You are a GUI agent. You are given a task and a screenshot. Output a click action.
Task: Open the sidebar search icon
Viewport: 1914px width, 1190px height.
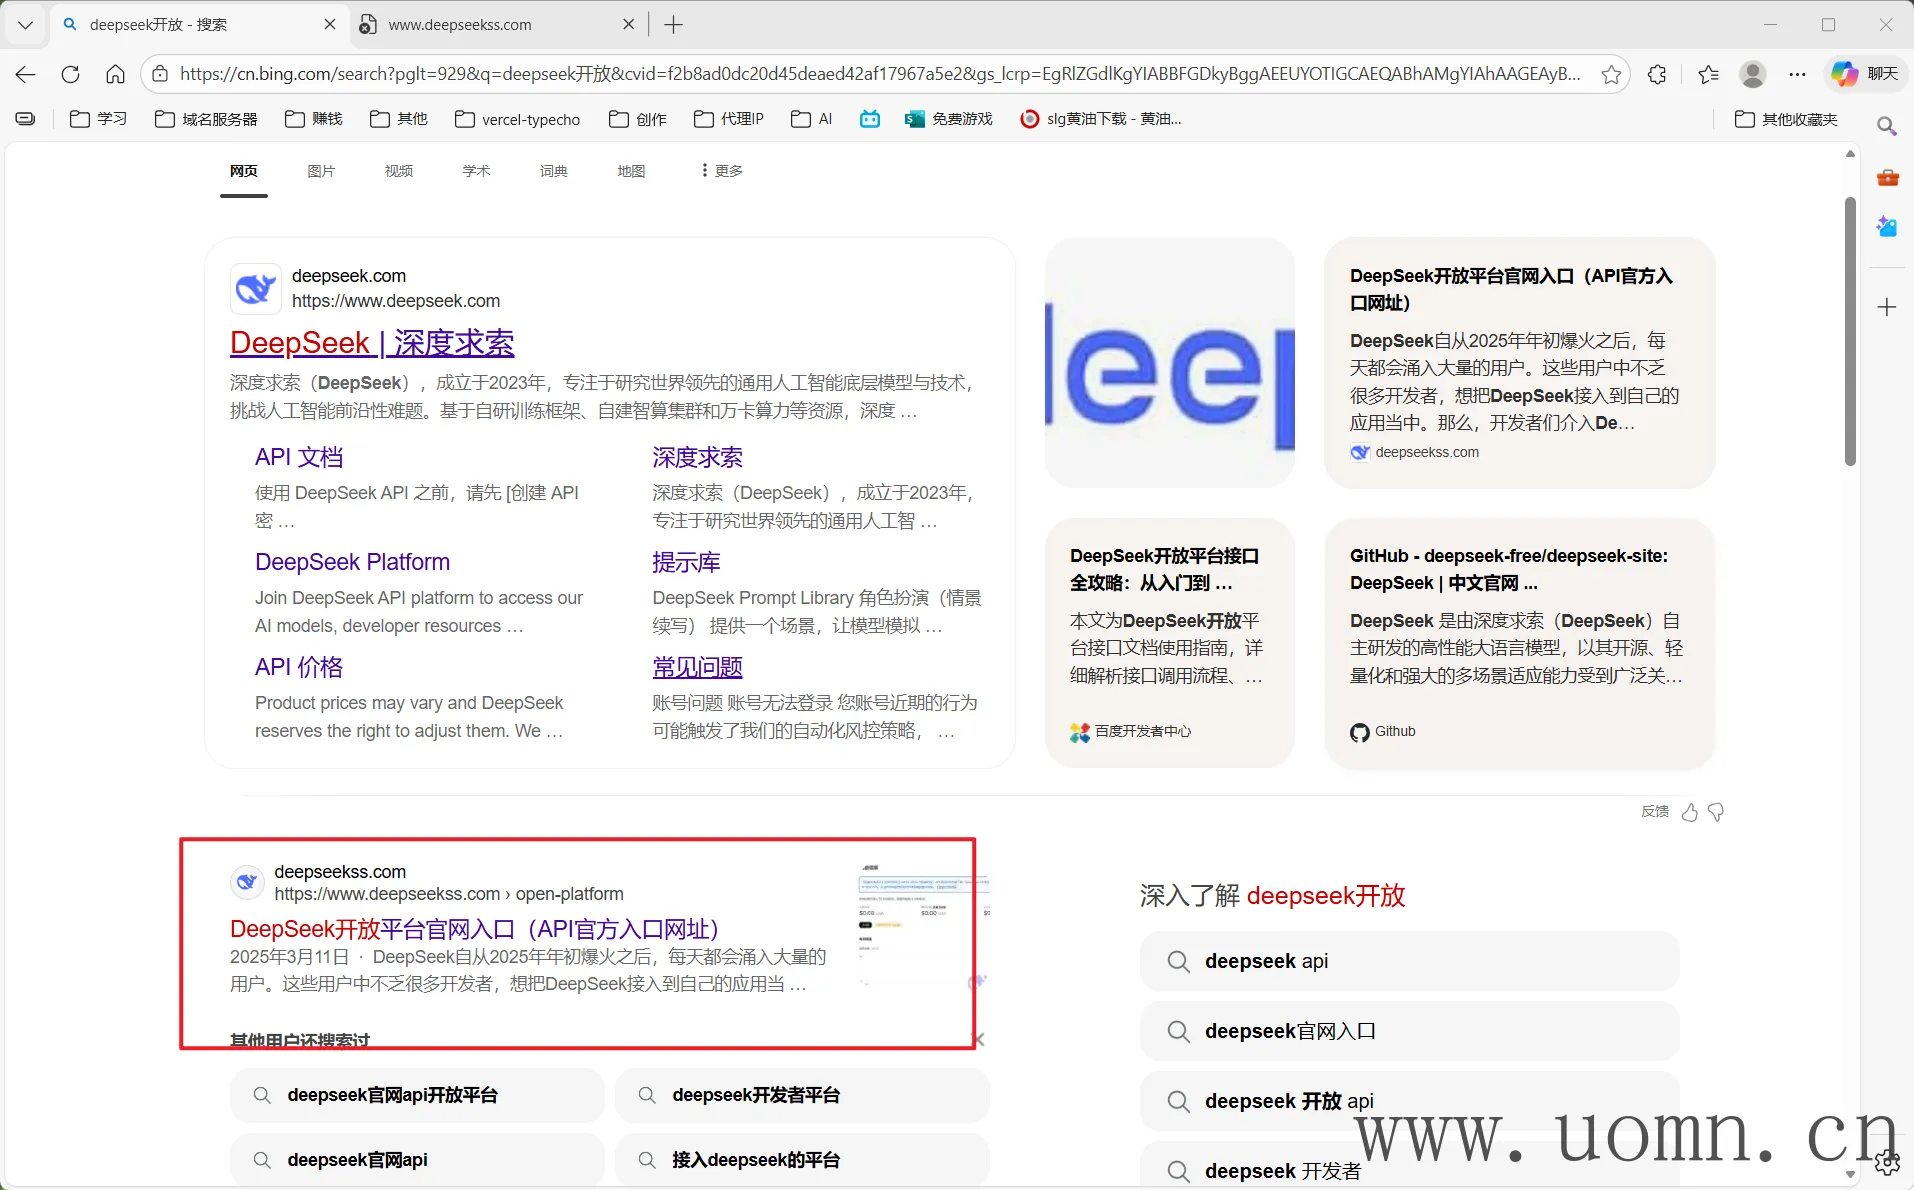[1887, 126]
